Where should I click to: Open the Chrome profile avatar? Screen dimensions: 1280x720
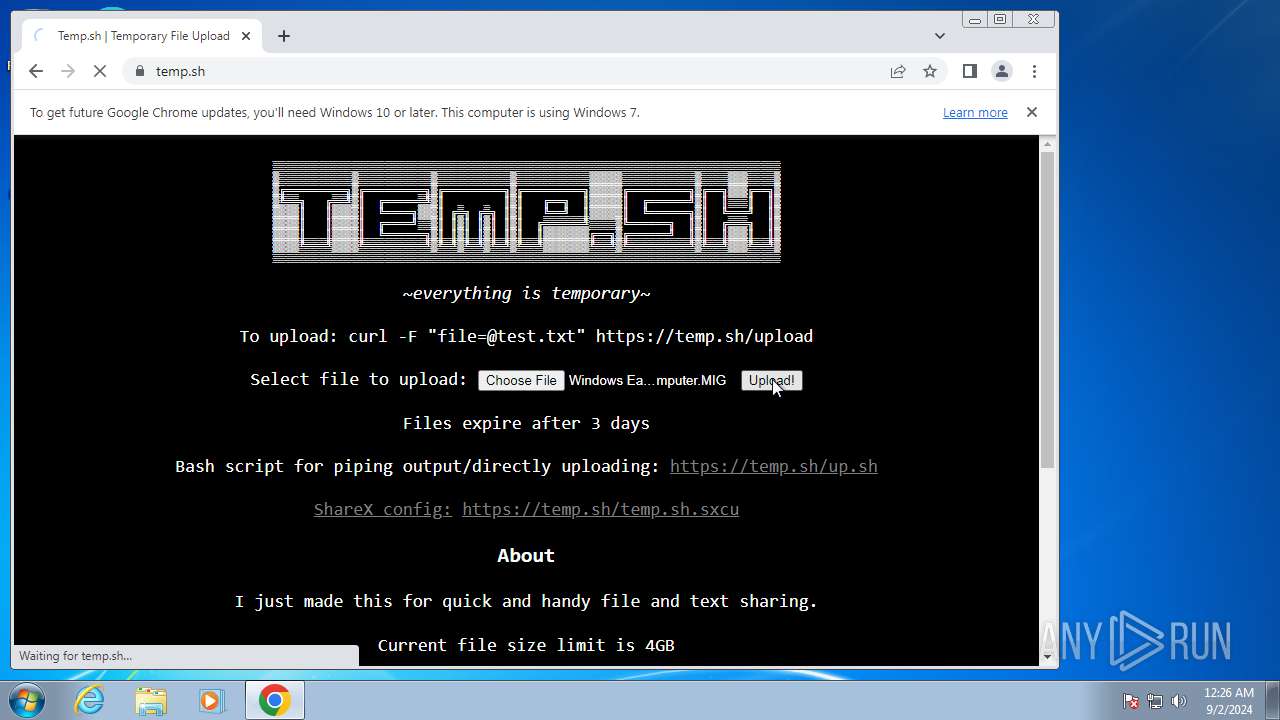point(1001,71)
